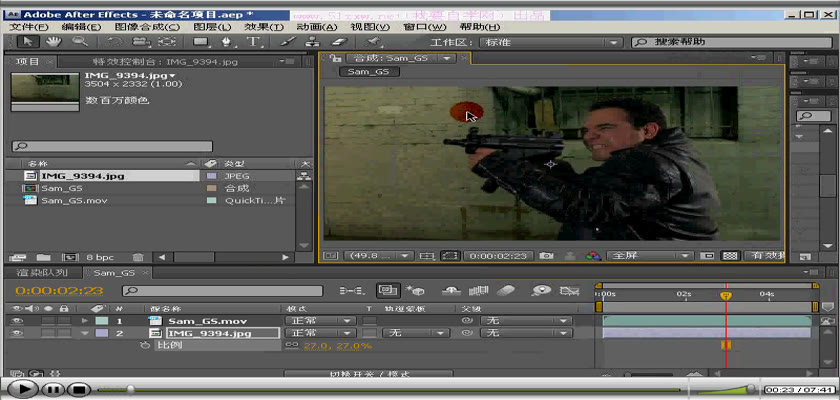Viewport: 840px width, 400px height.
Task: Open the parent dropdown for Sam_GS.mov layer
Action: click(x=526, y=320)
